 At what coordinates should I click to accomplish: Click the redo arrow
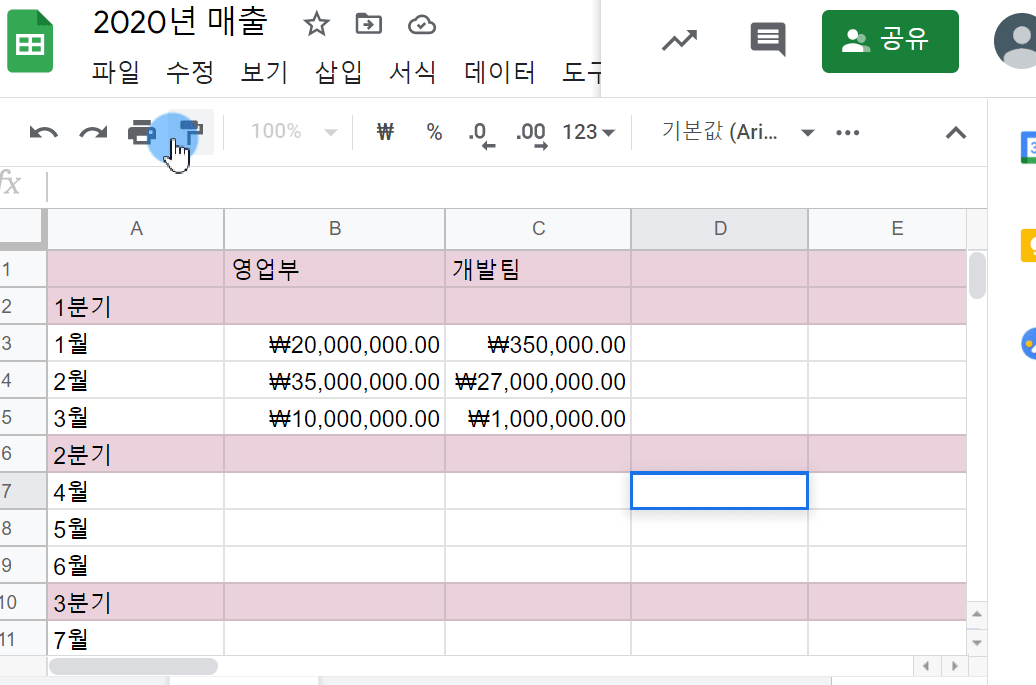[93, 133]
